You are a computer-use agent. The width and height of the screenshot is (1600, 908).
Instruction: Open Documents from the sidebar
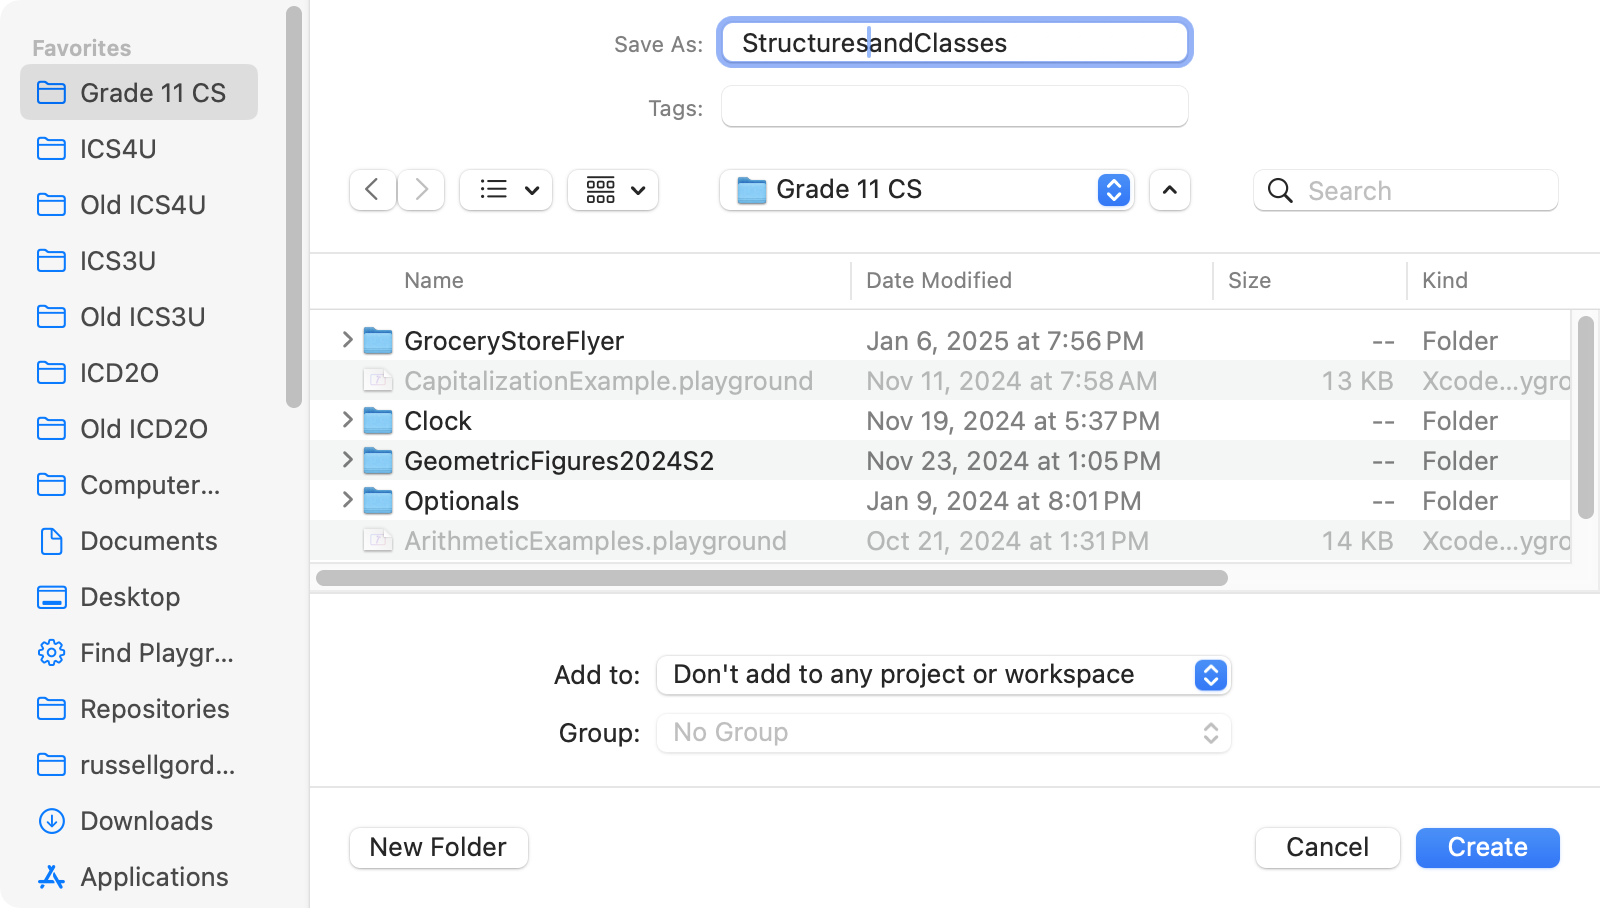[x=148, y=541]
